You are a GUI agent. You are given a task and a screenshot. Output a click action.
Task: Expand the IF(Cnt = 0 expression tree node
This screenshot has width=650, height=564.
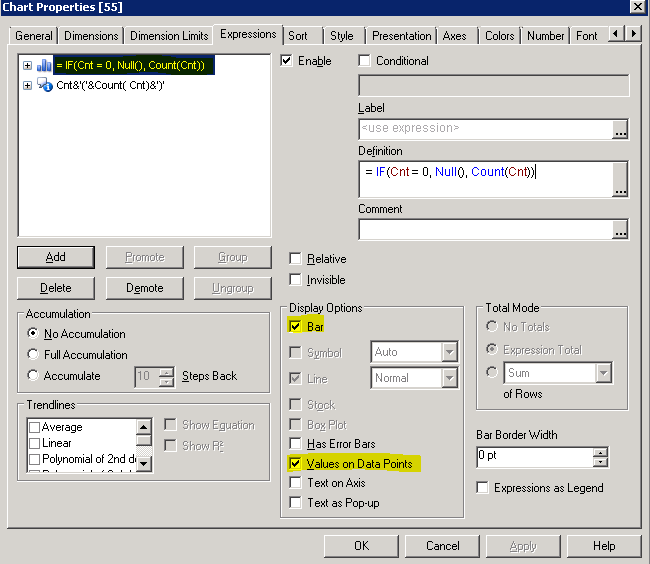27,66
